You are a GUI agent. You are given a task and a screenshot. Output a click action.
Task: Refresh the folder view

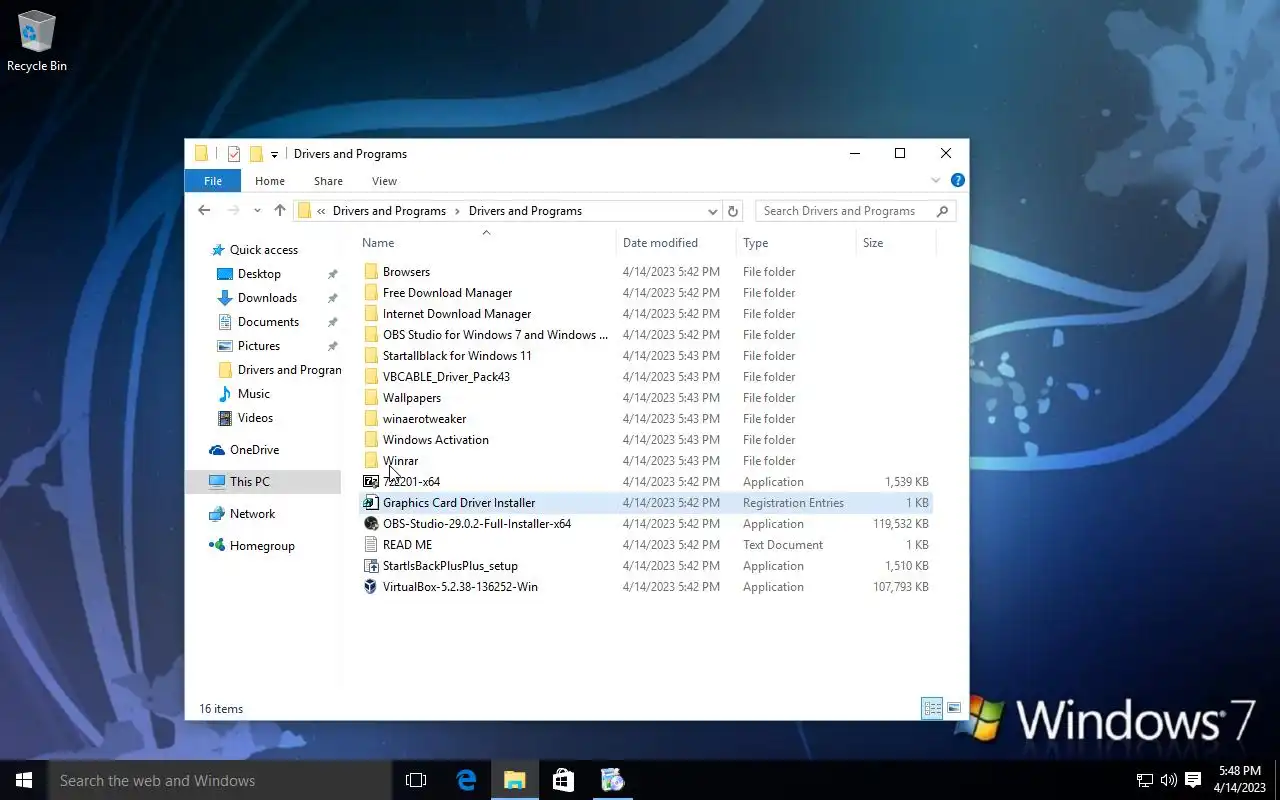(733, 211)
